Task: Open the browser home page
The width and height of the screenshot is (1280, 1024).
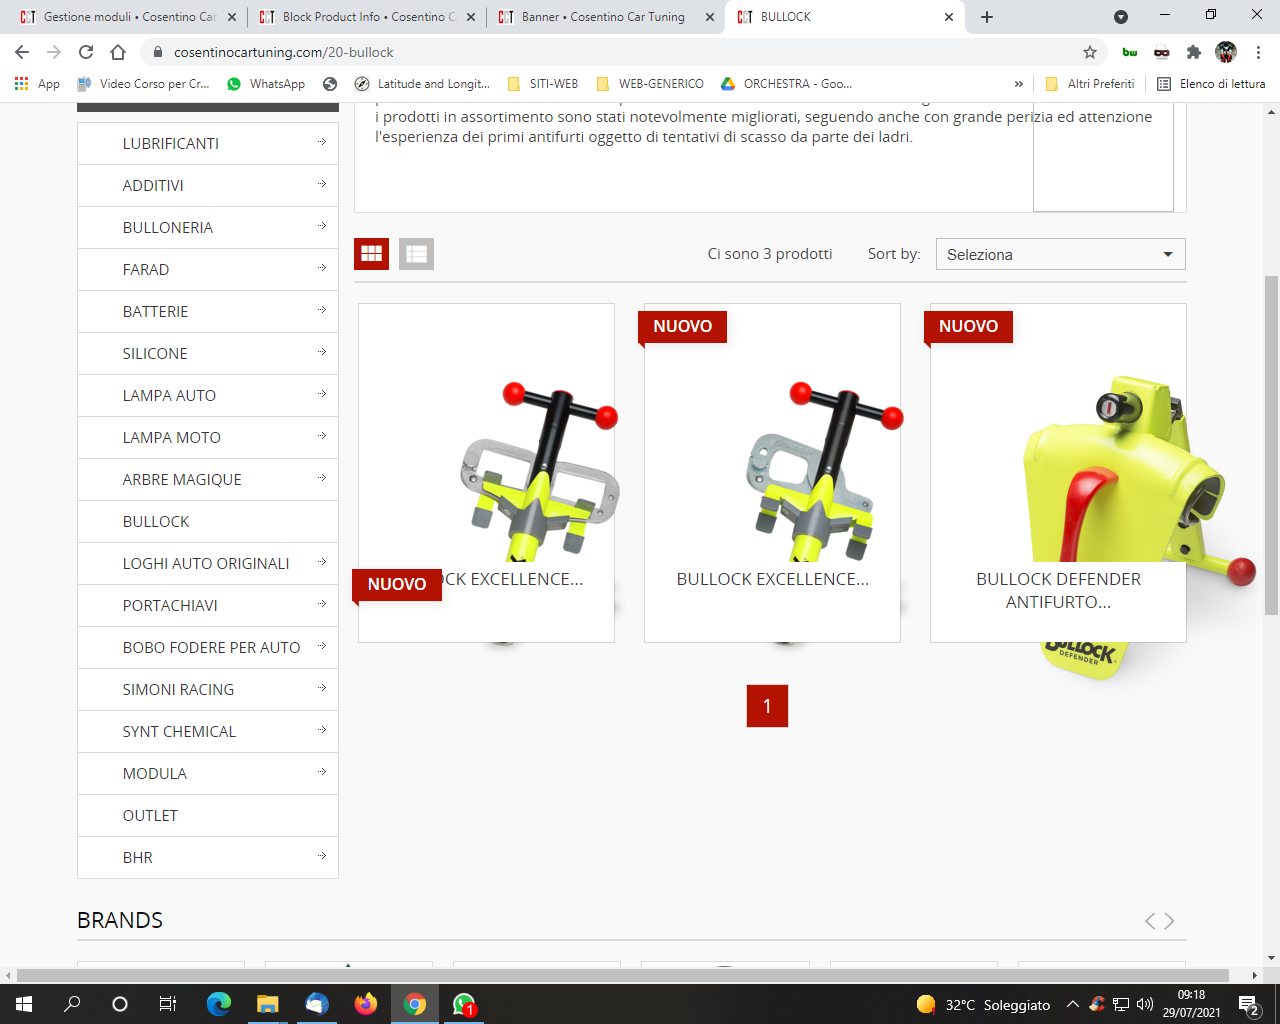Action: point(118,52)
